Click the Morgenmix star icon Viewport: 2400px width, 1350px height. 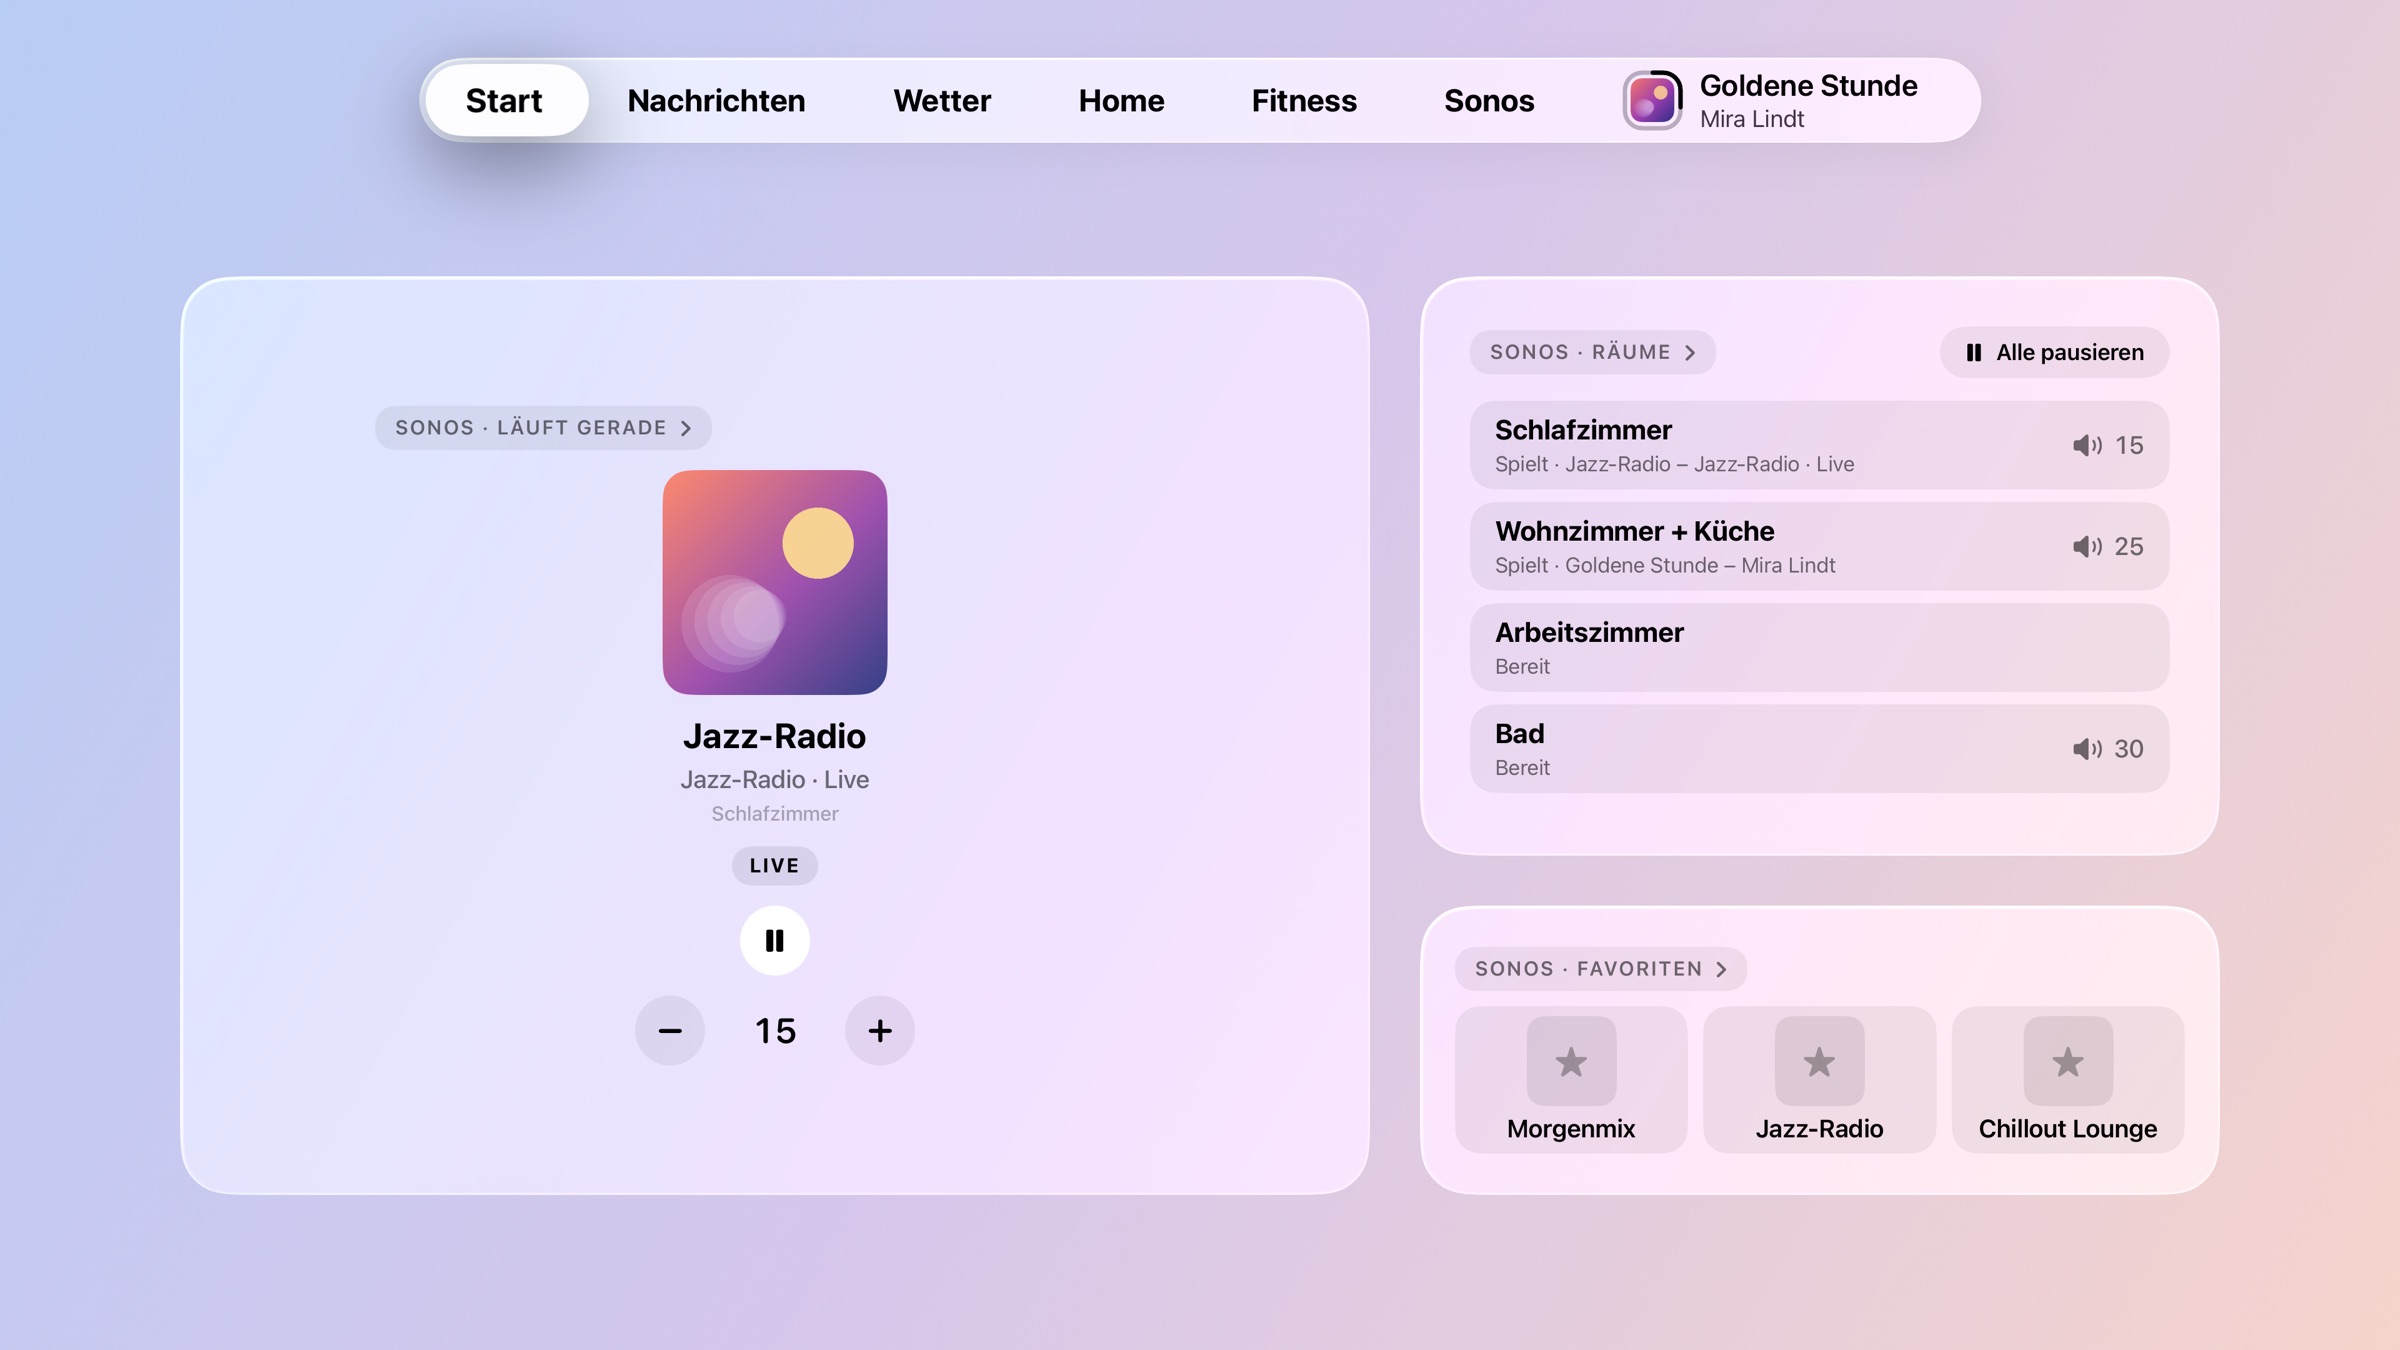tap(1571, 1061)
